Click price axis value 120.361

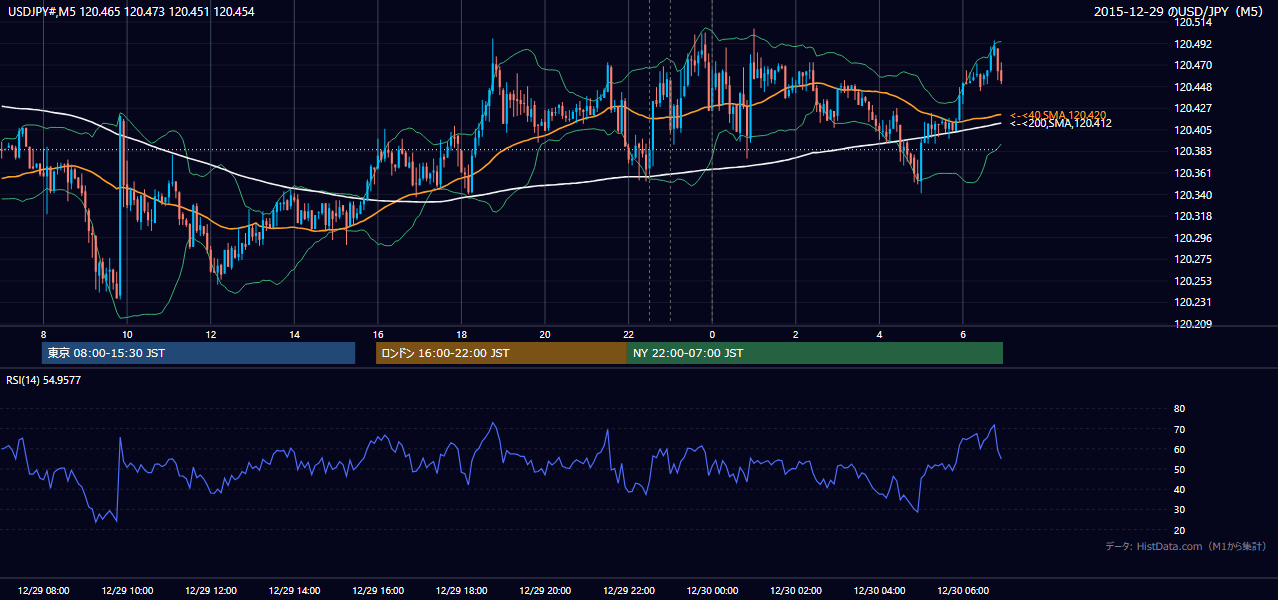pos(1192,173)
